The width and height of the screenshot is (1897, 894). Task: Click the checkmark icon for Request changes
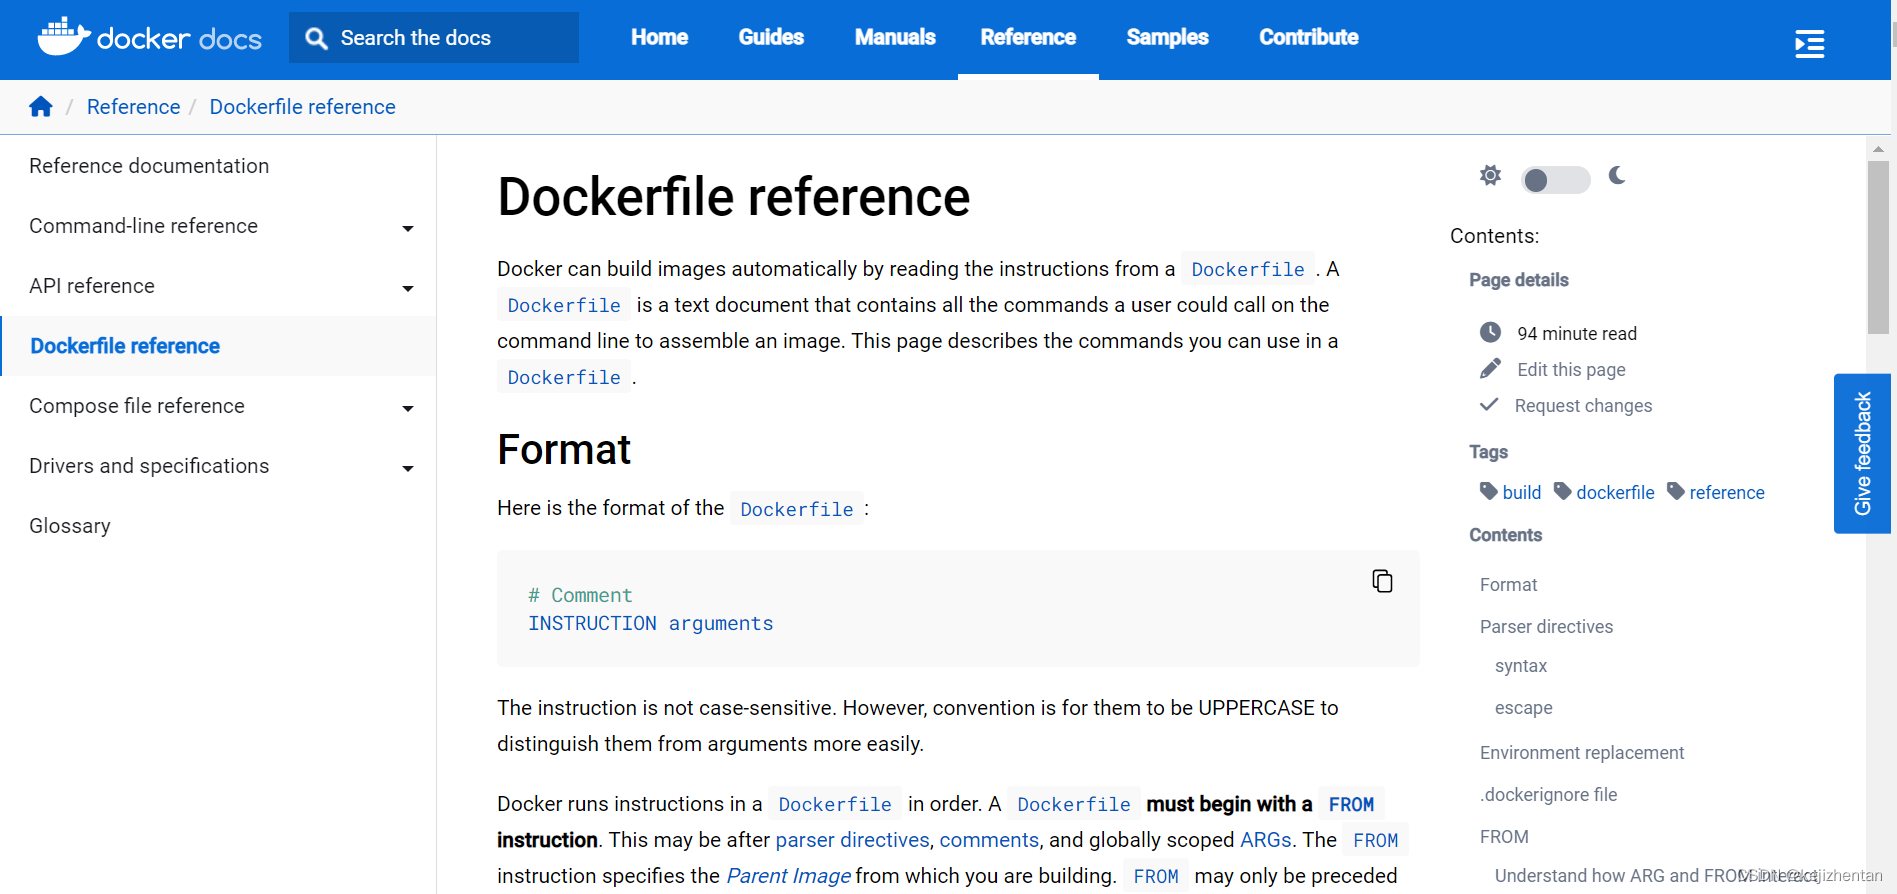pyautogui.click(x=1489, y=404)
